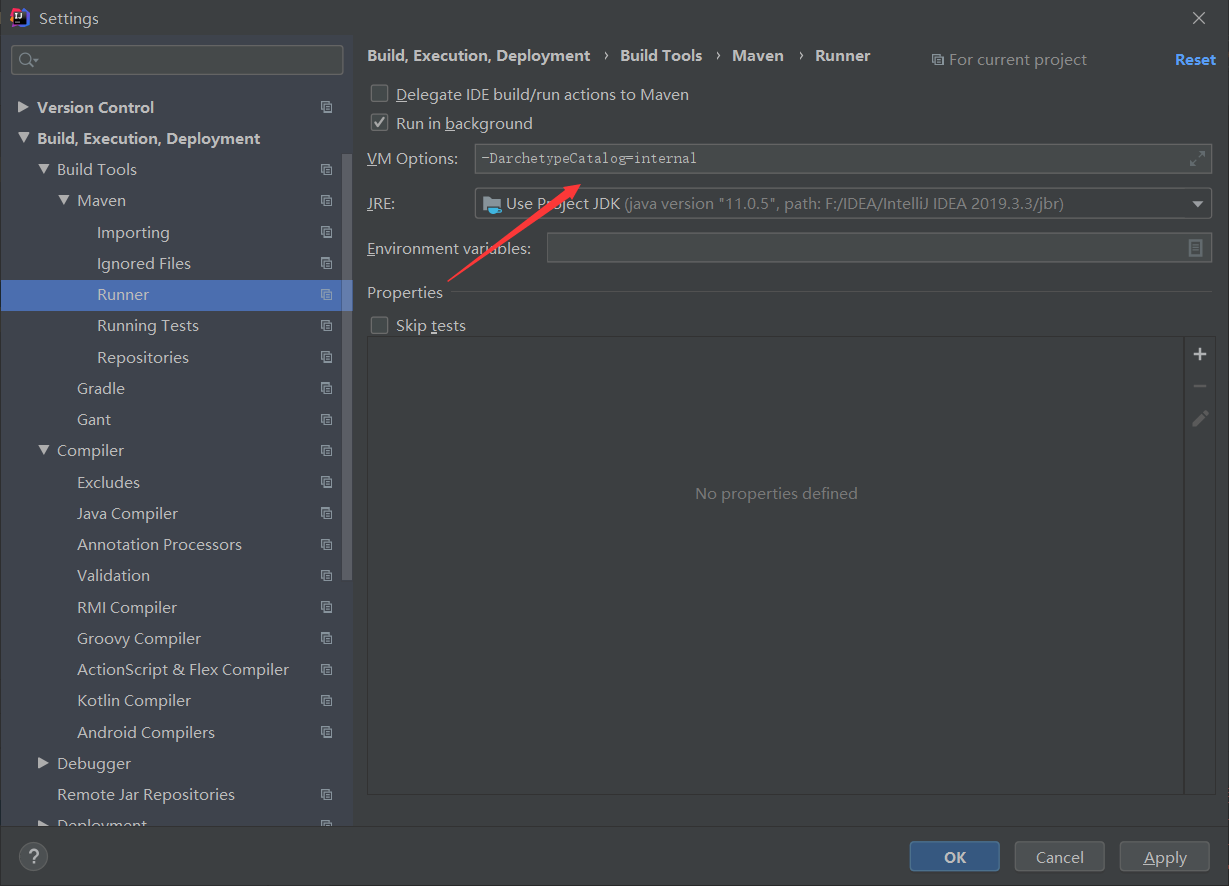The height and width of the screenshot is (886, 1229).
Task: Expand Version Control tree node
Action: [x=23, y=107]
